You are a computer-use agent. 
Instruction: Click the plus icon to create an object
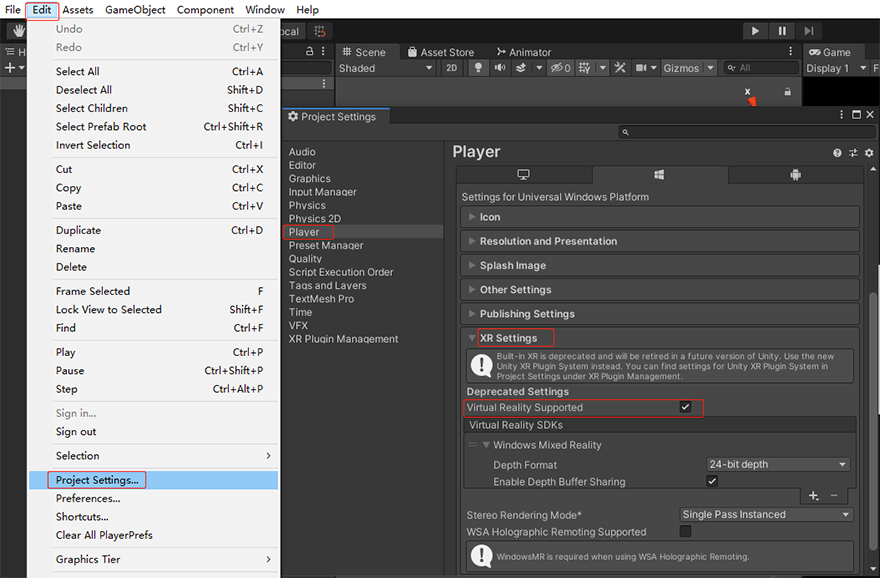pos(10,68)
